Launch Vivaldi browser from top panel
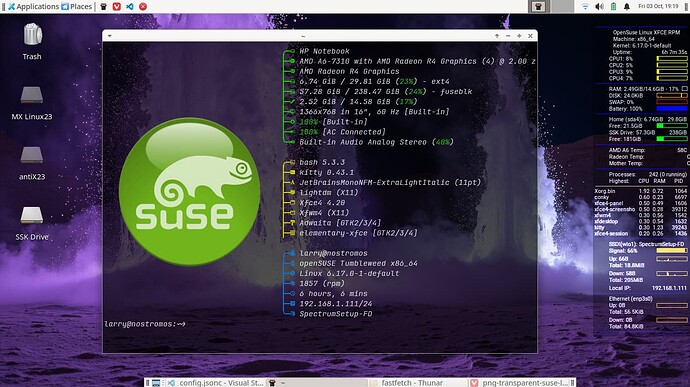Screen dimensions: 690x387 (x=117, y=7)
